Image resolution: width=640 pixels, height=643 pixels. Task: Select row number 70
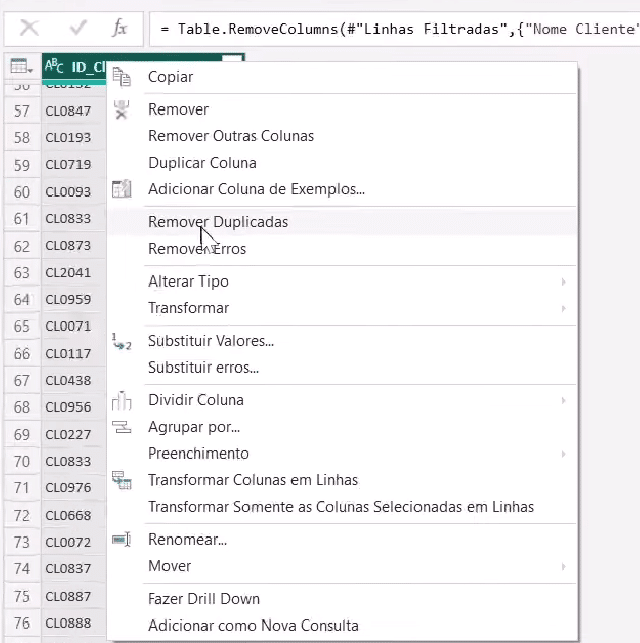click(x=22, y=462)
